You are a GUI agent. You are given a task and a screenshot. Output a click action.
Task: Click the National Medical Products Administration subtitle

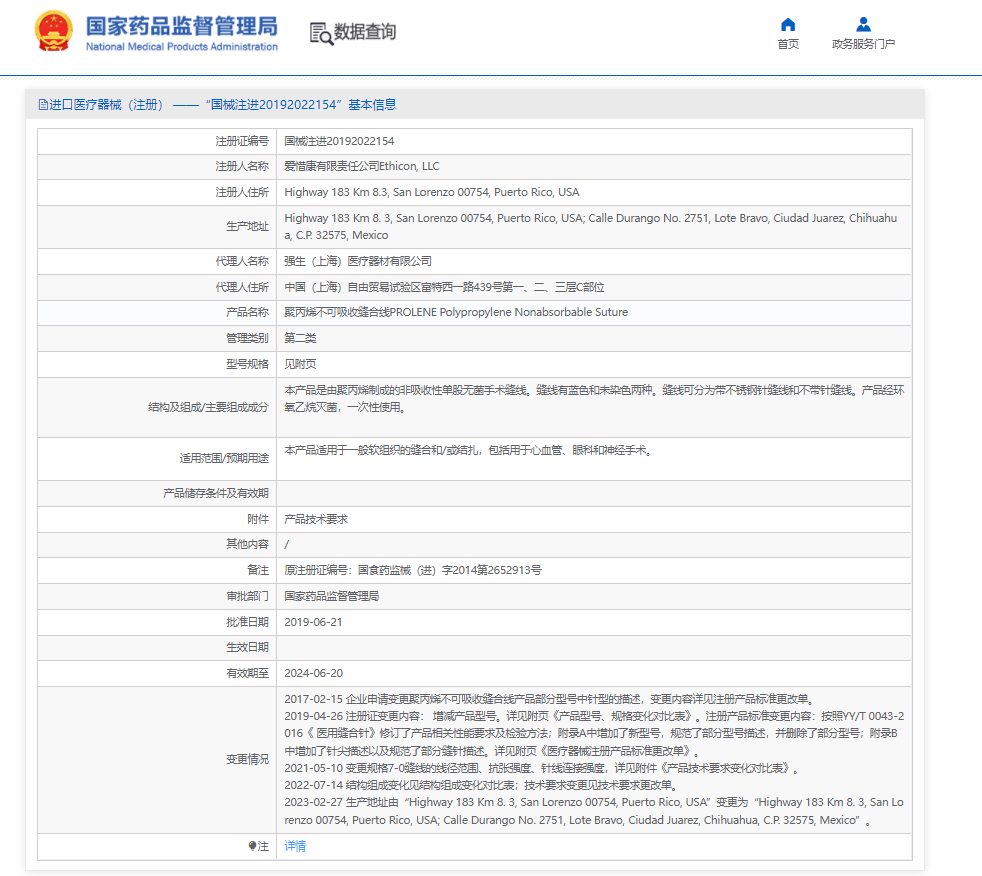click(x=182, y=46)
